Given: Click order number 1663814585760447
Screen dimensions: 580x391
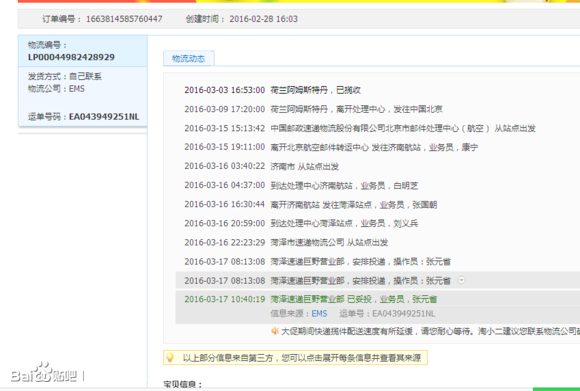Looking at the screenshot, I should [124, 19].
